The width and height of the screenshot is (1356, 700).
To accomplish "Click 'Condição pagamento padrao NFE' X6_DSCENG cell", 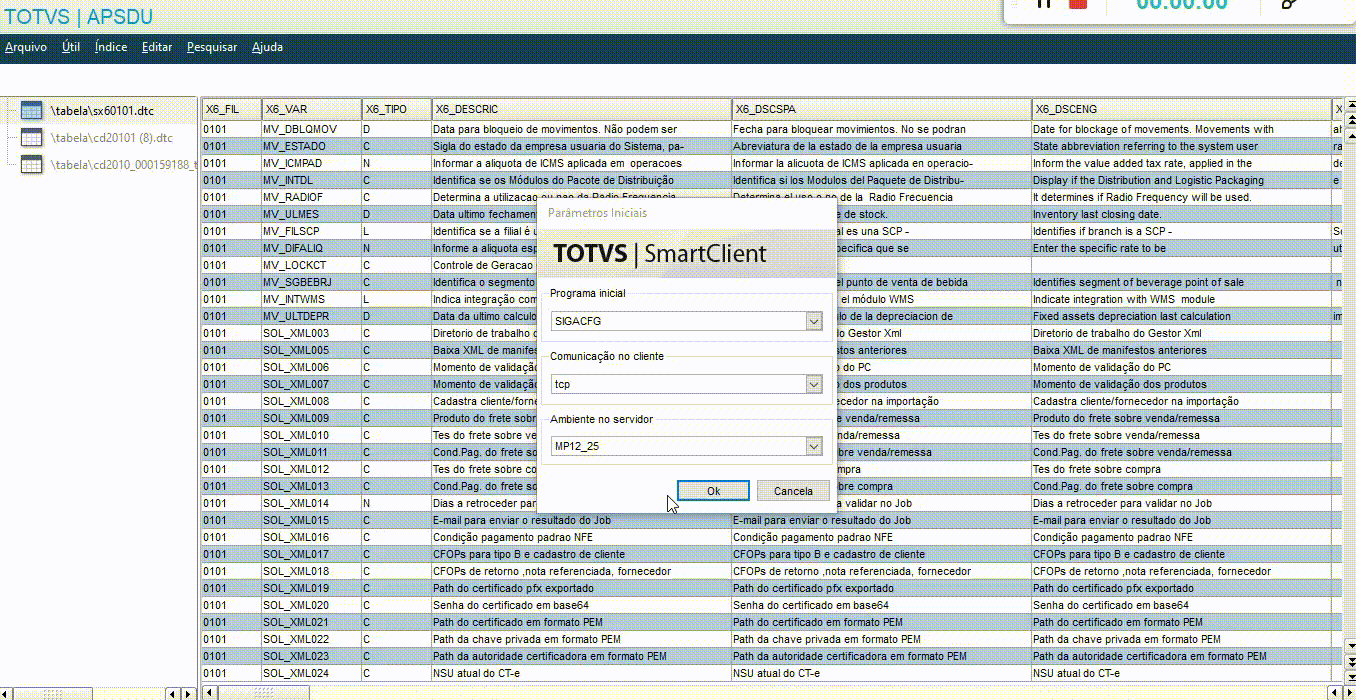I will click(x=1181, y=537).
